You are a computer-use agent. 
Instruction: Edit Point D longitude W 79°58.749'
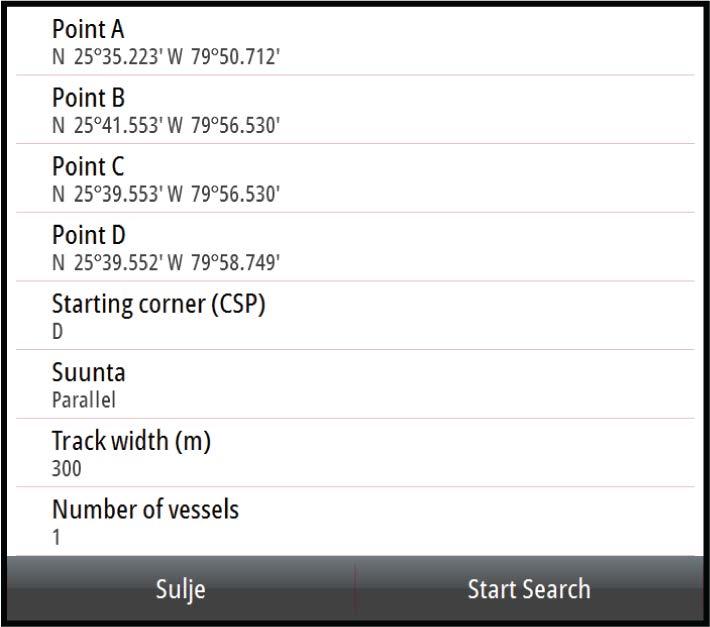click(x=224, y=263)
